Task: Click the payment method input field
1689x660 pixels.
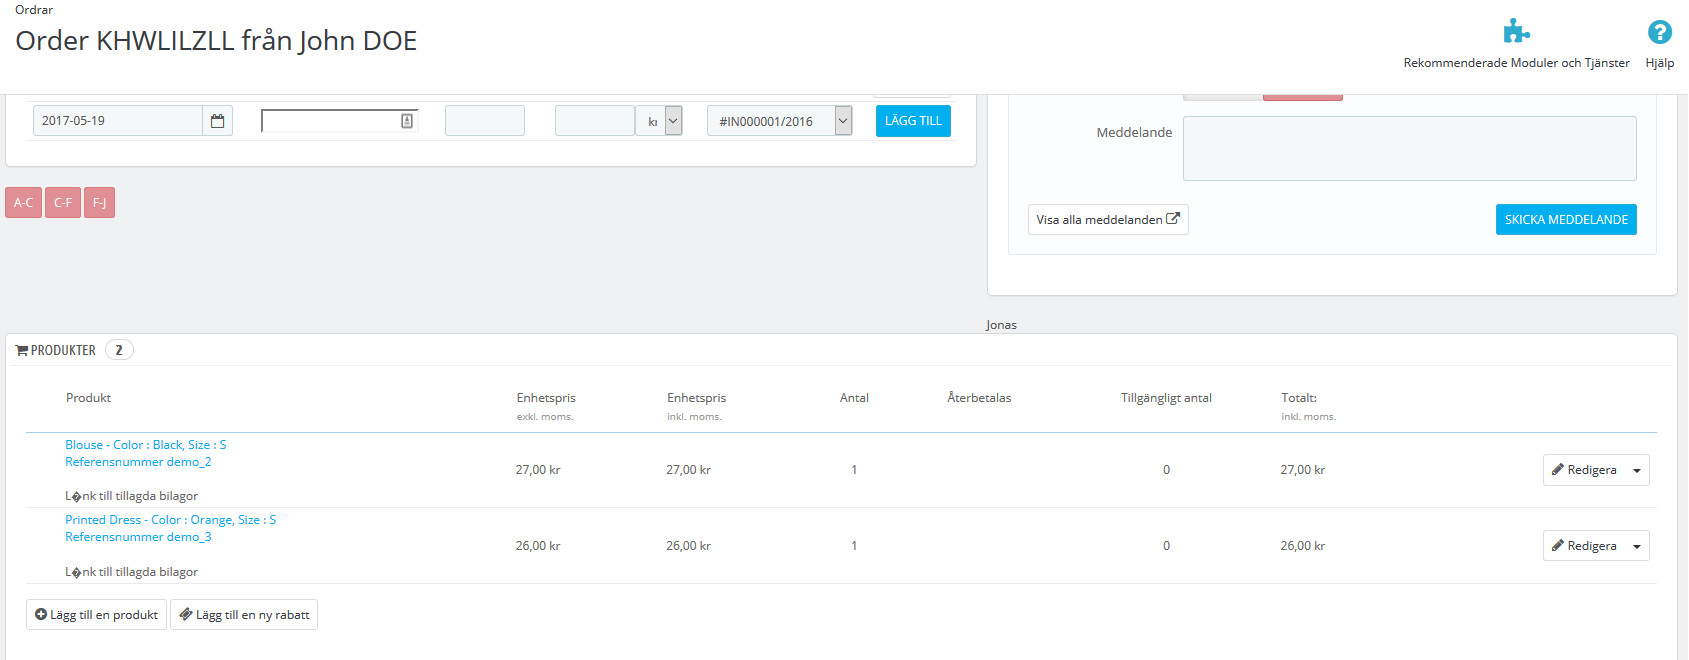Action: (339, 121)
